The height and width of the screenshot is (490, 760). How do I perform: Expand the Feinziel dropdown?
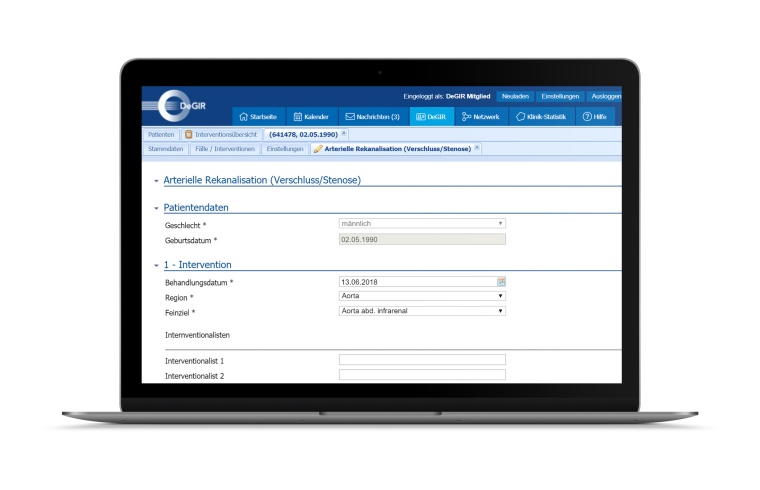422,311
